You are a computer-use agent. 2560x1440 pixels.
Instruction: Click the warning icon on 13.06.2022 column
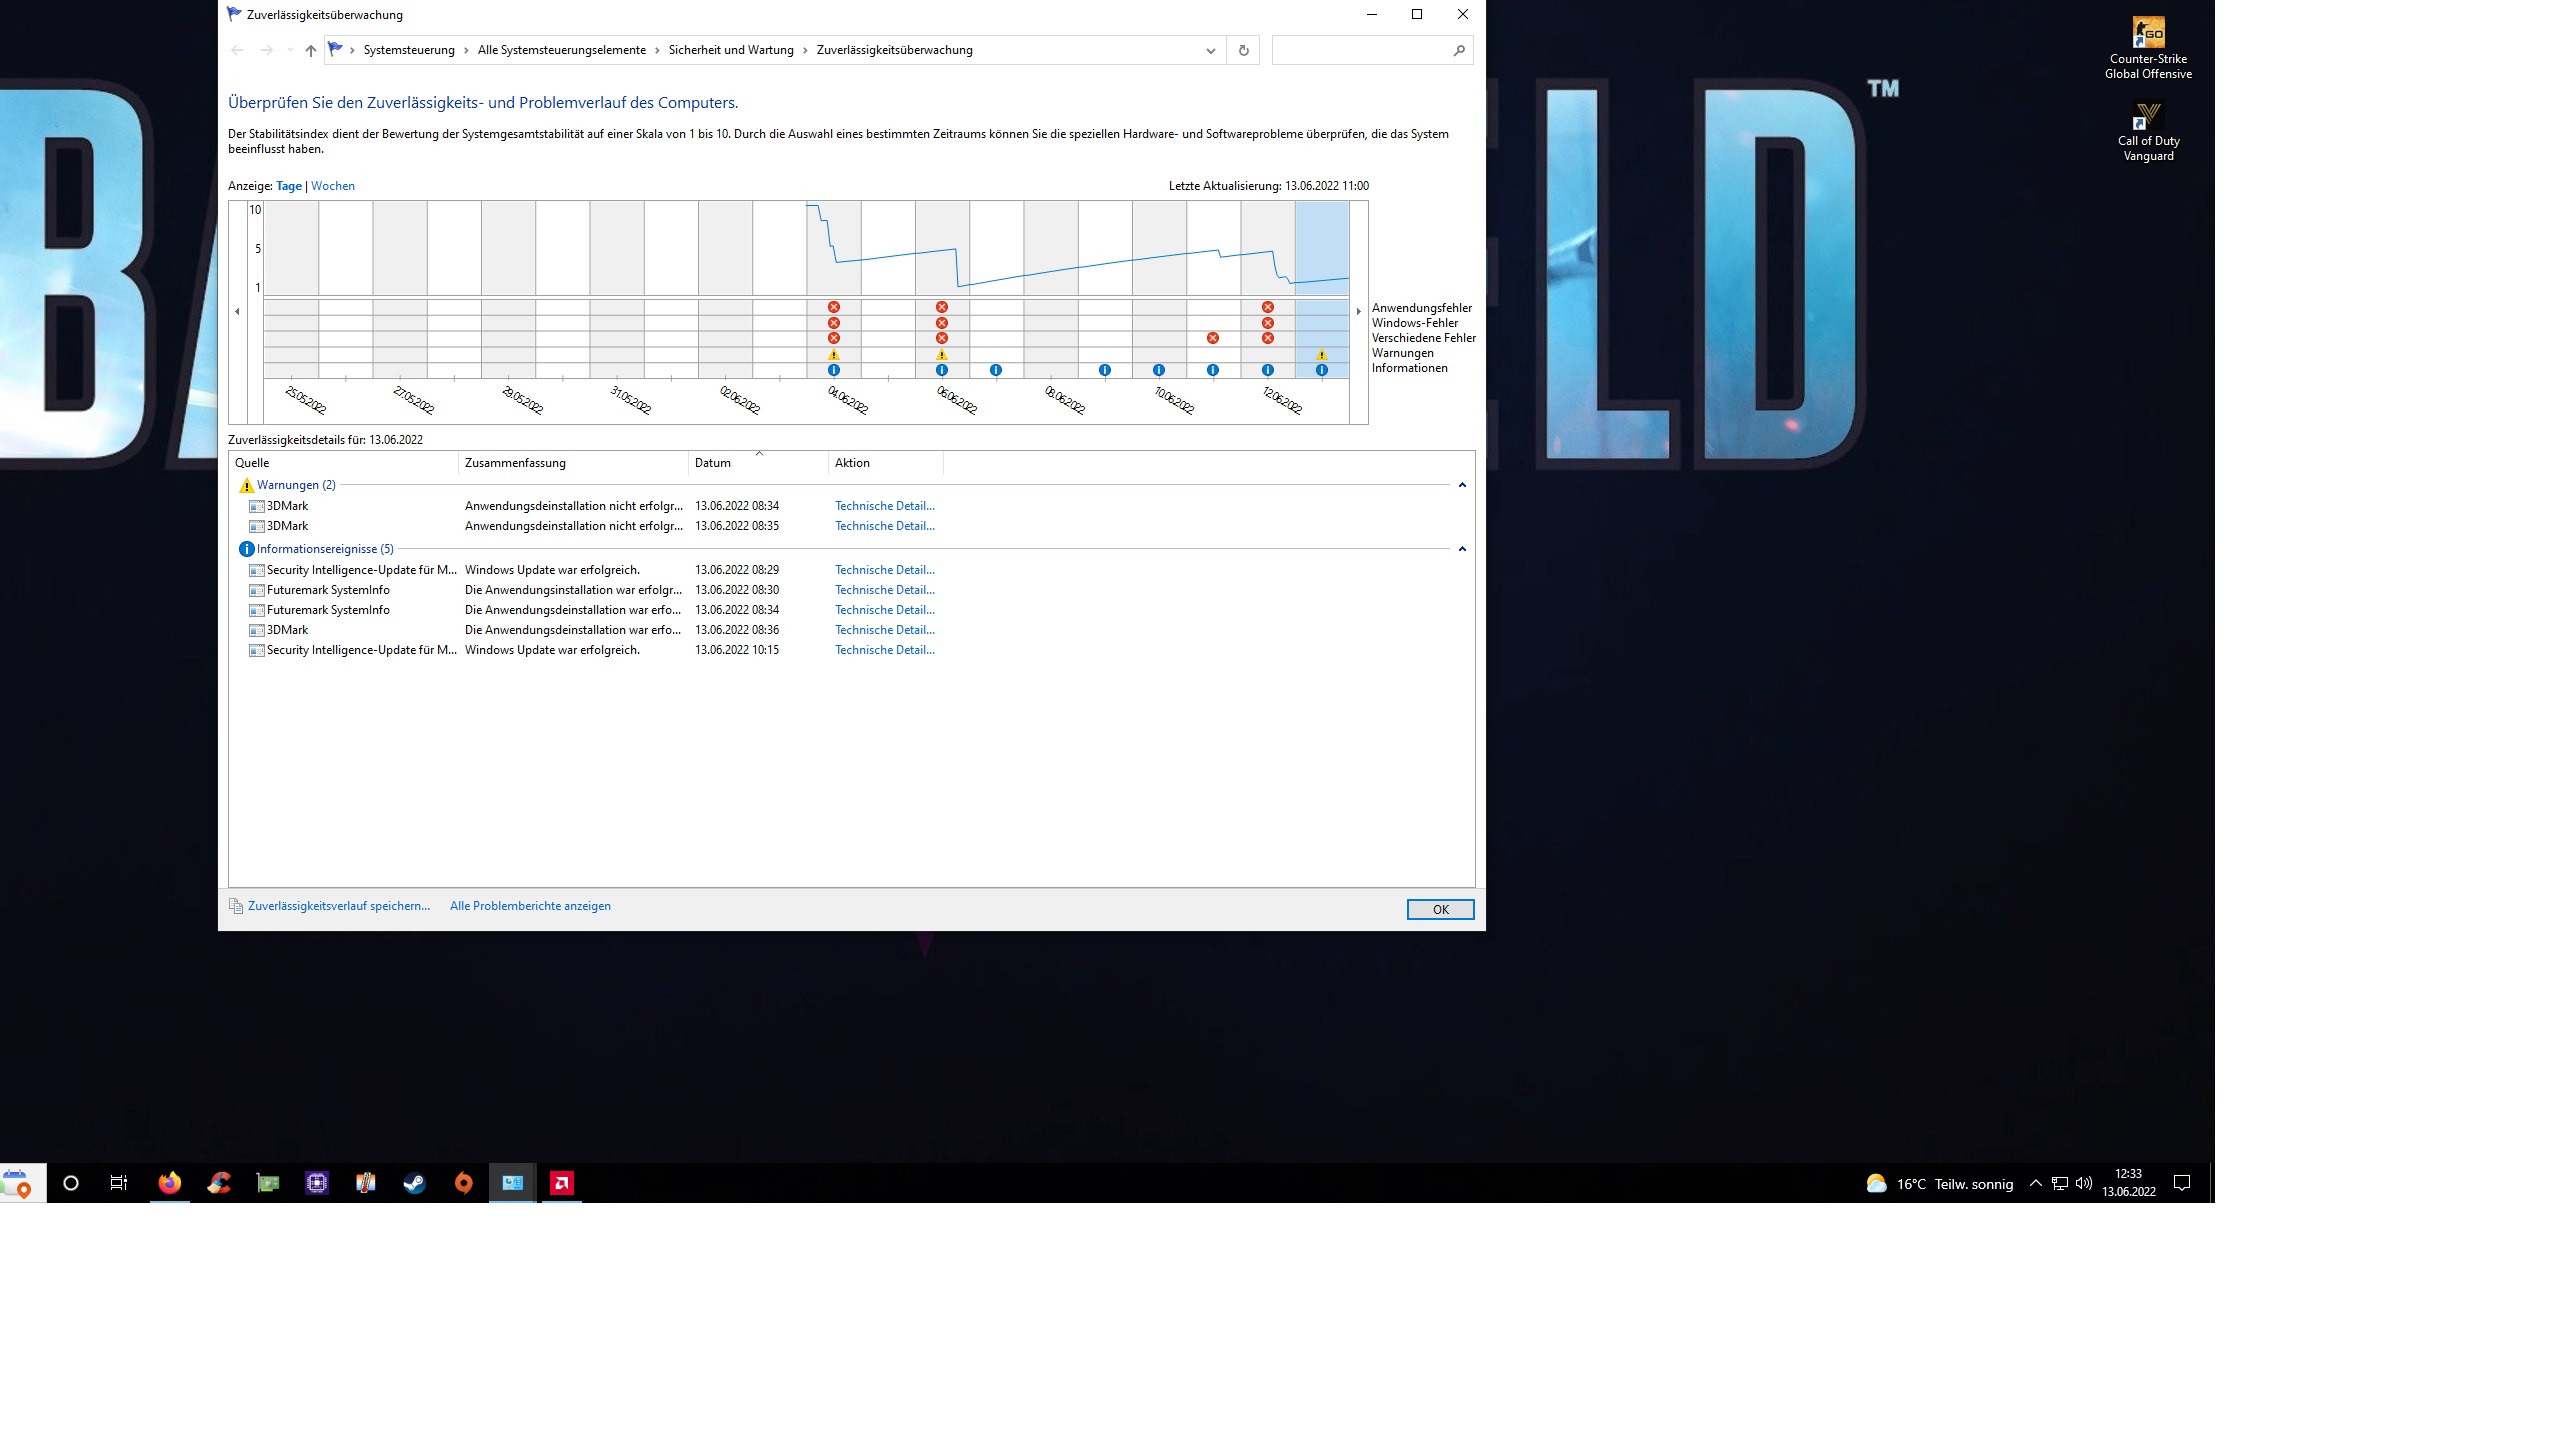(1321, 355)
